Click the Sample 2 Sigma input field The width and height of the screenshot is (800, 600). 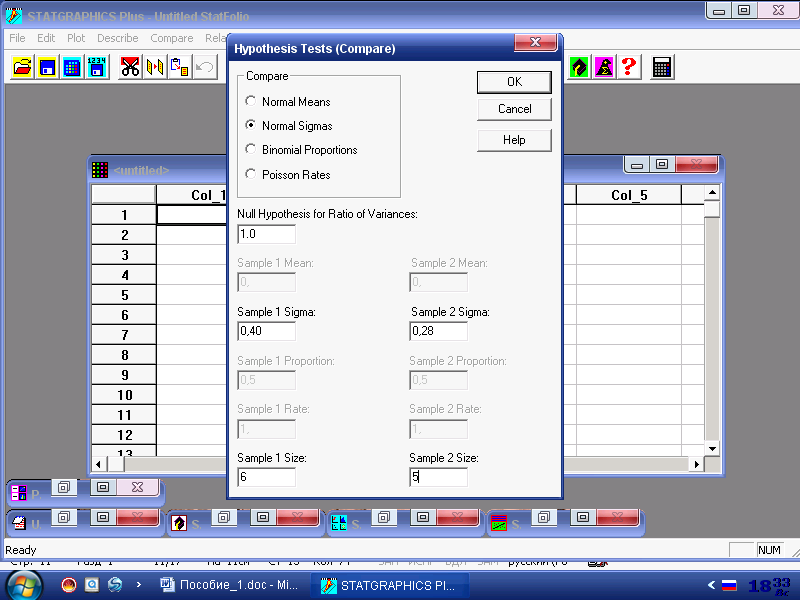pos(438,331)
